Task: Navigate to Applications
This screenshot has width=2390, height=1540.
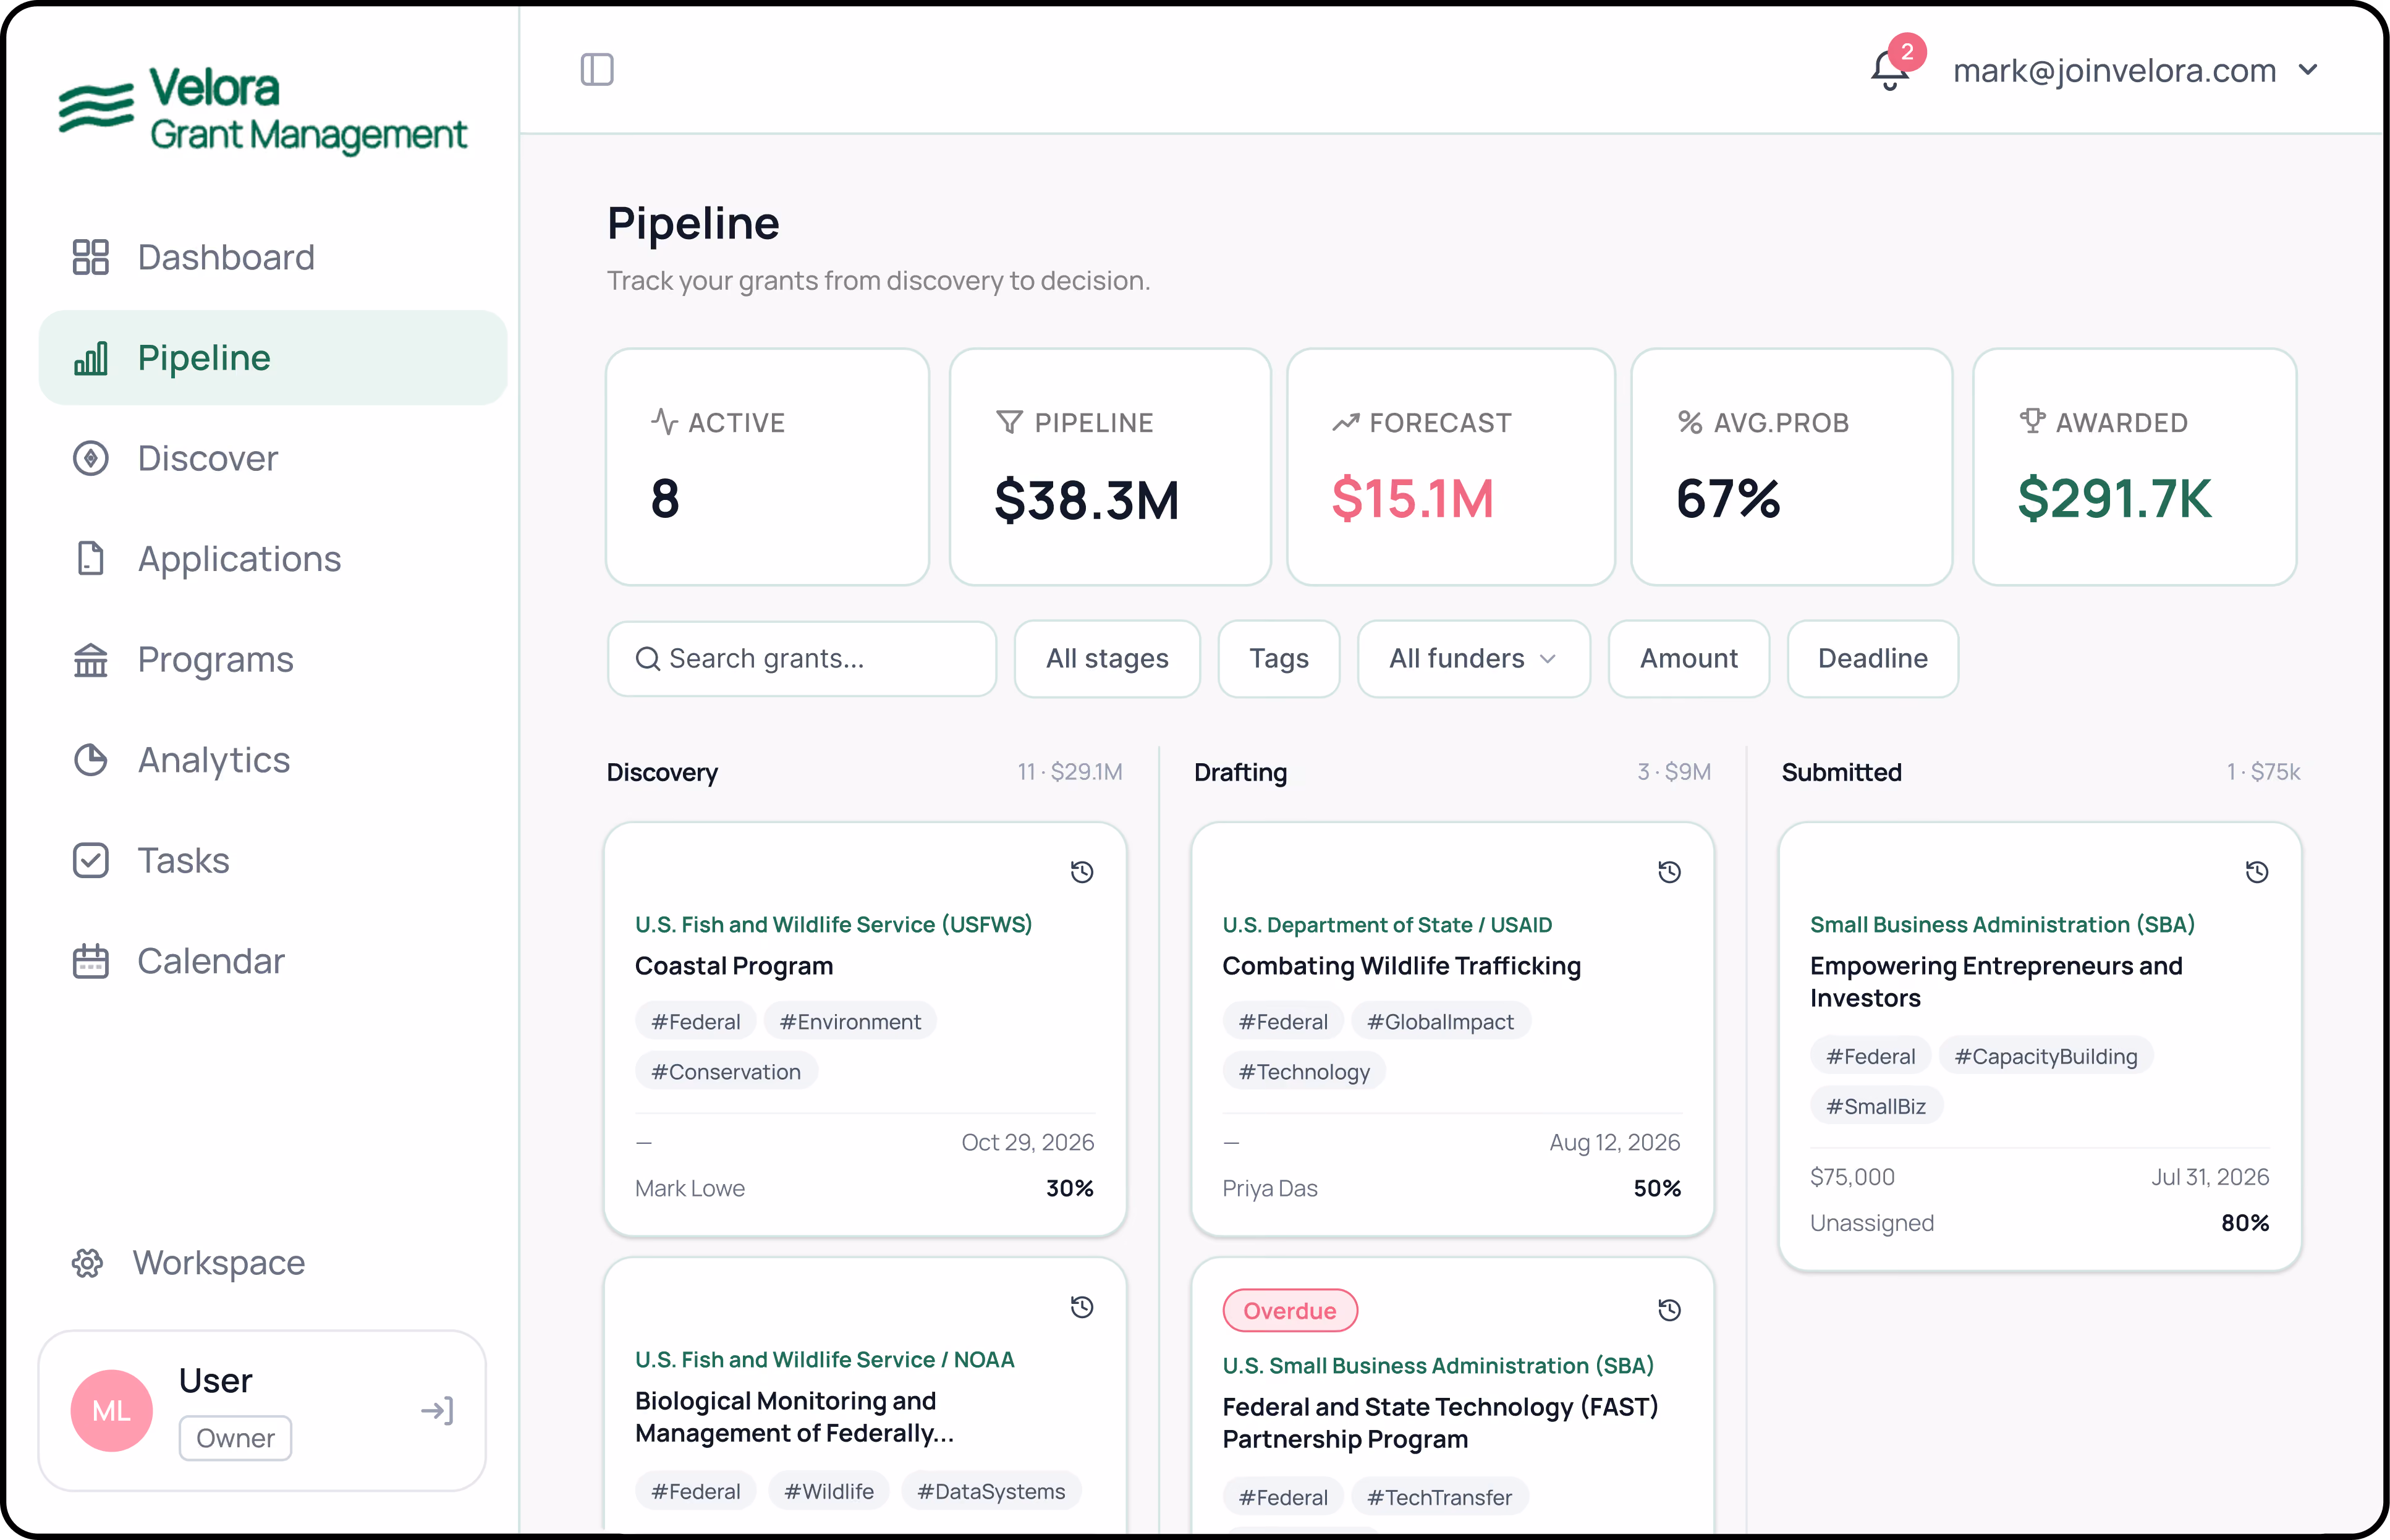Action: tap(272, 559)
